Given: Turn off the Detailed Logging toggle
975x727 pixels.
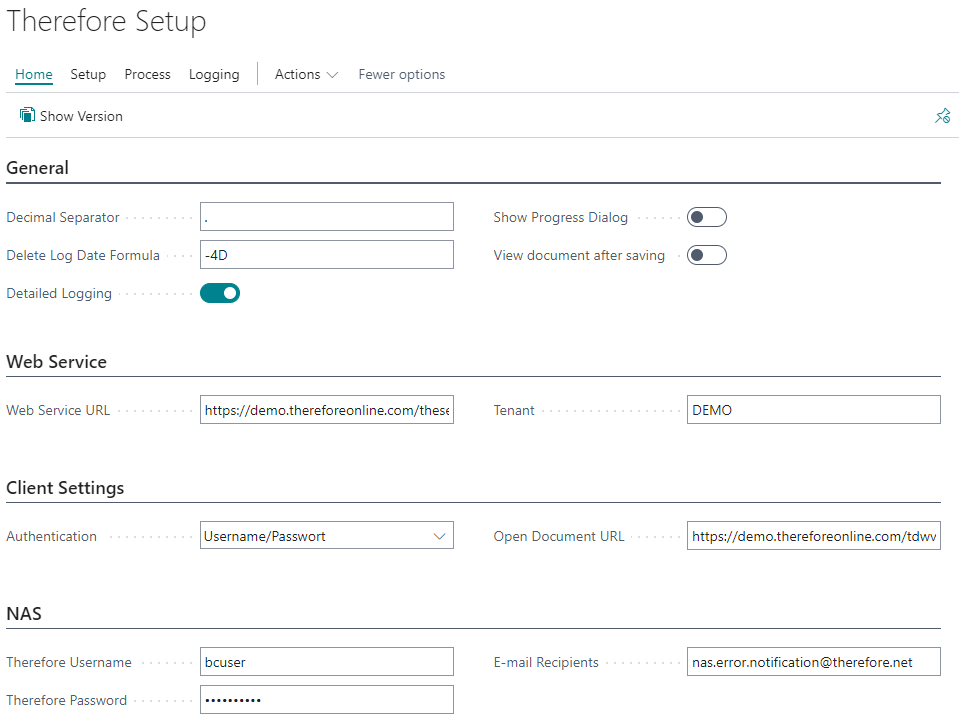Looking at the screenshot, I should click(219, 293).
